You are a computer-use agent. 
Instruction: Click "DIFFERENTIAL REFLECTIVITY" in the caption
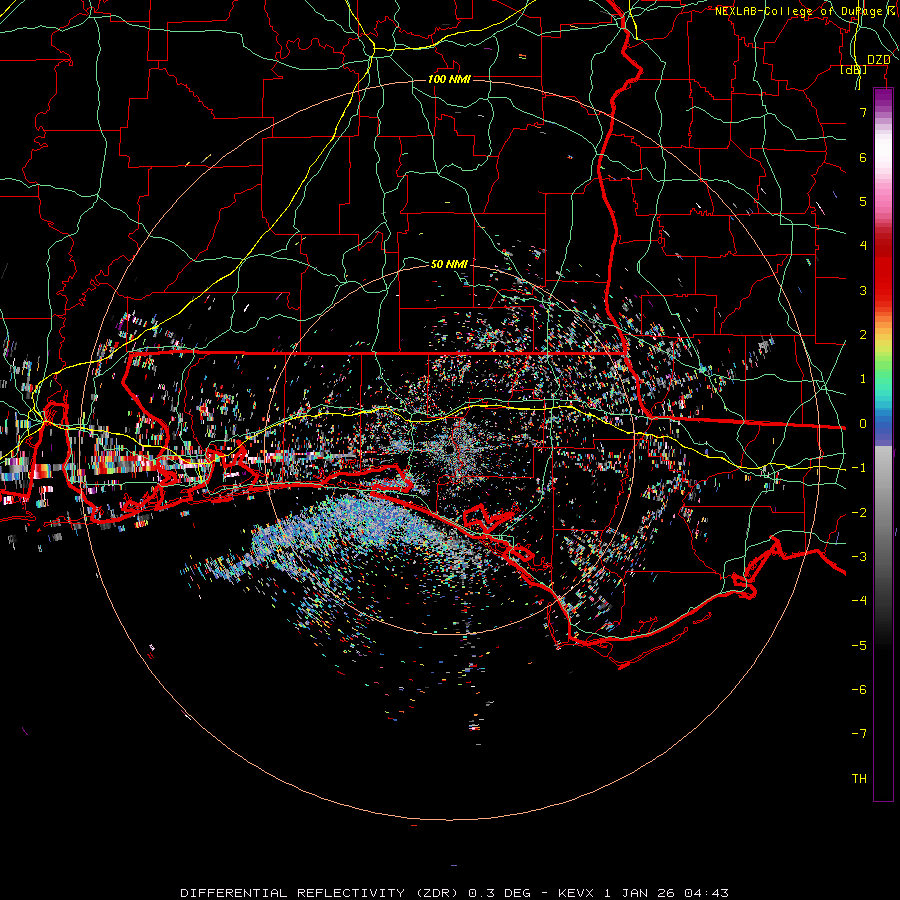293,893
